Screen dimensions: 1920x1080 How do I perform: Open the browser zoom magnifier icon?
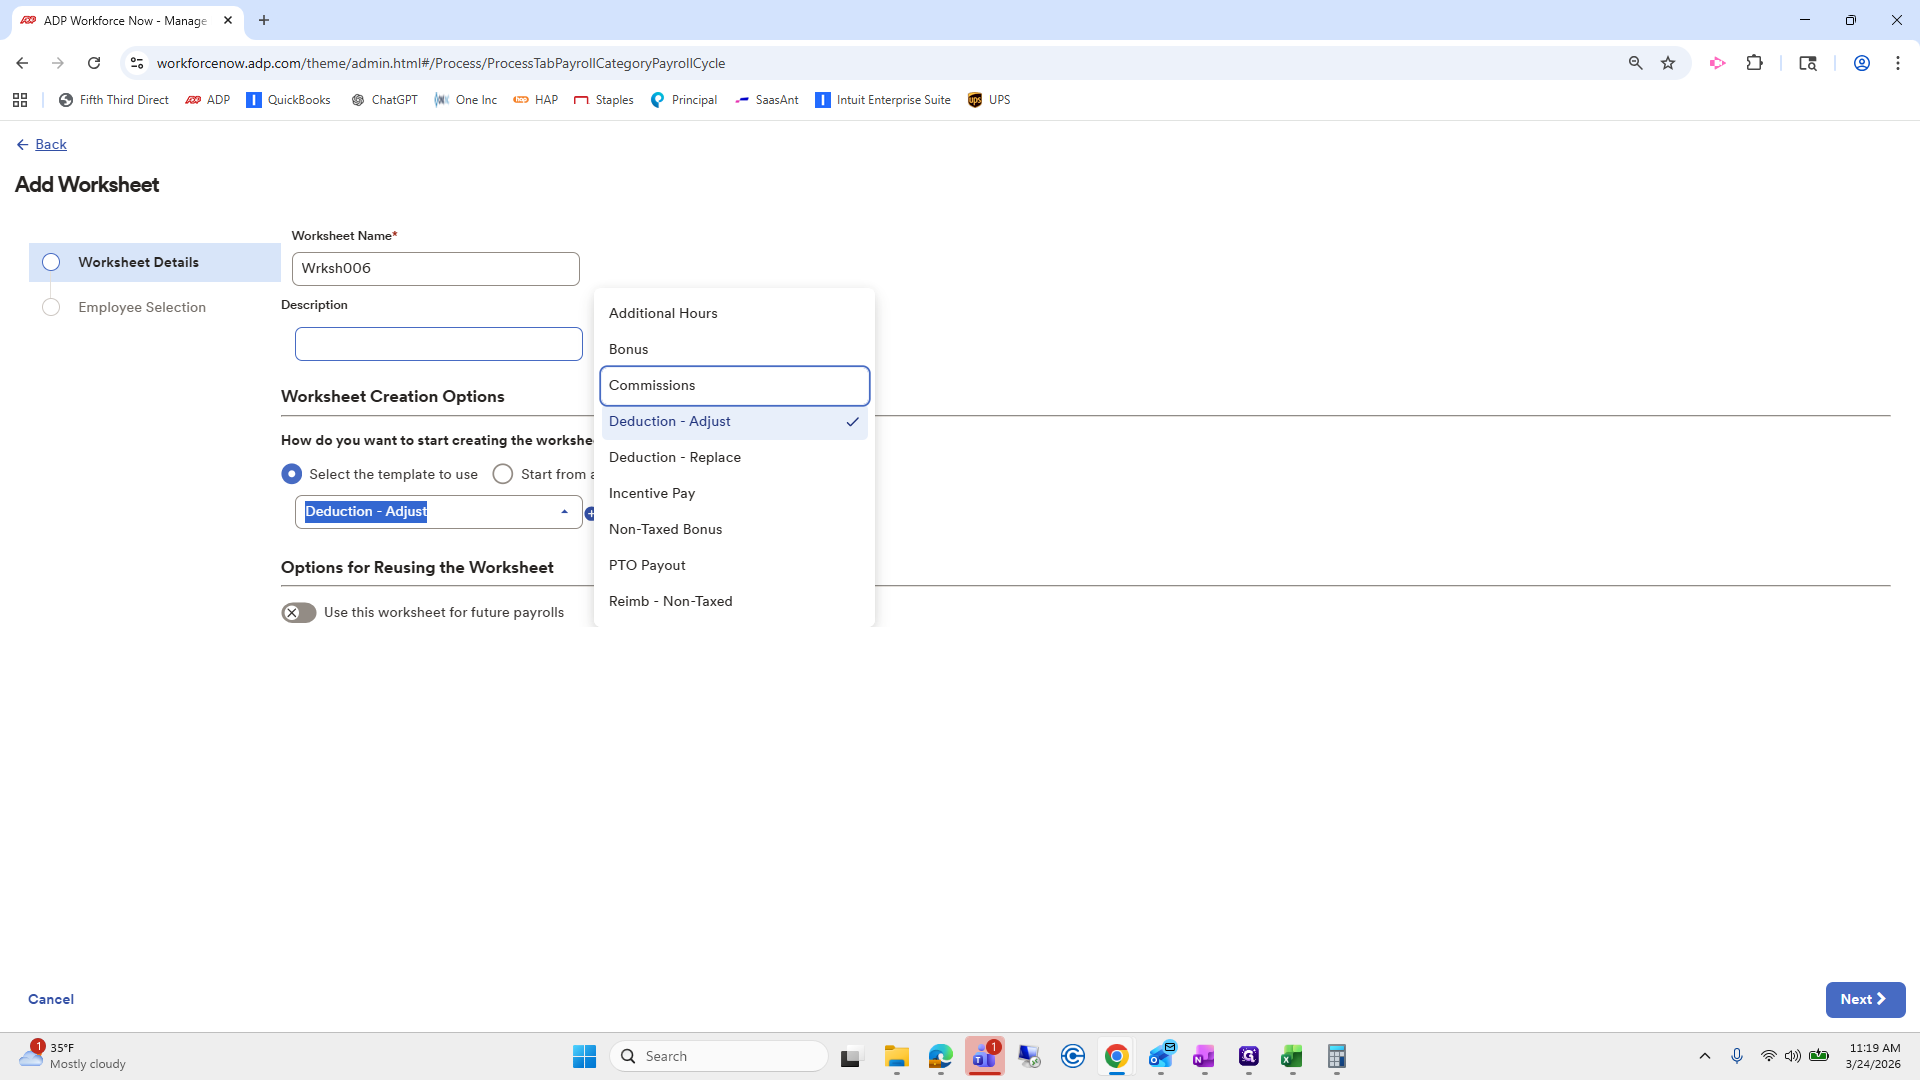pyautogui.click(x=1635, y=63)
